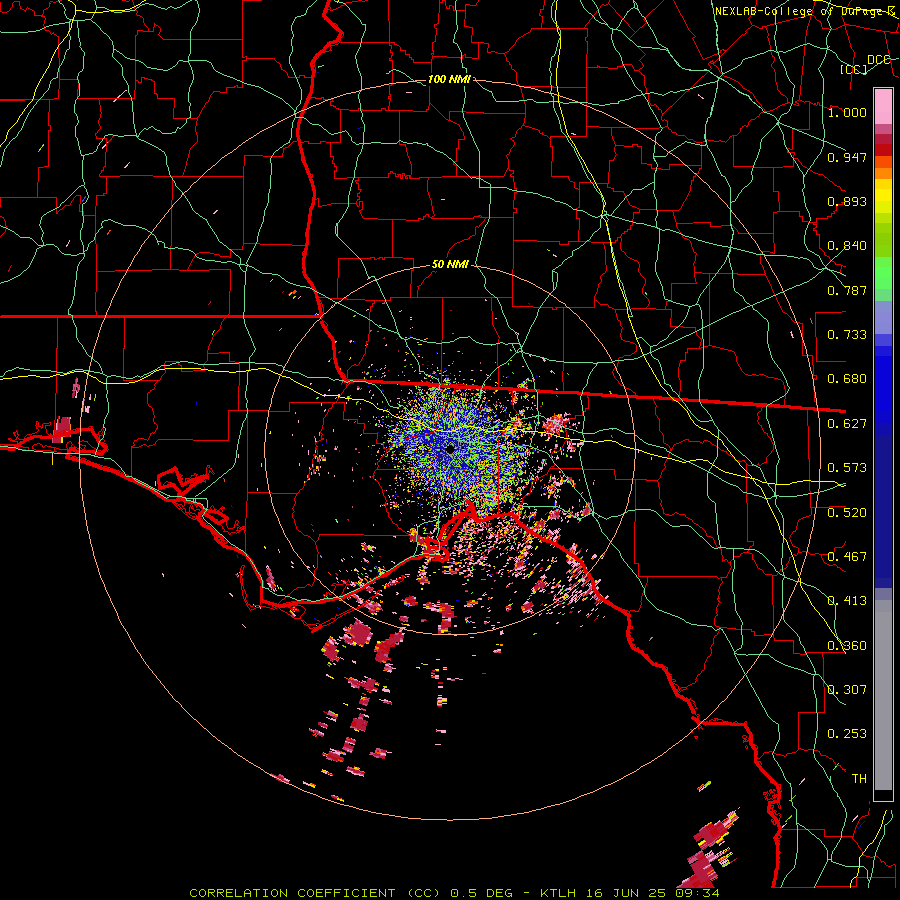Select the 0.520 scale value
The width and height of the screenshot is (900, 900).
coord(847,513)
